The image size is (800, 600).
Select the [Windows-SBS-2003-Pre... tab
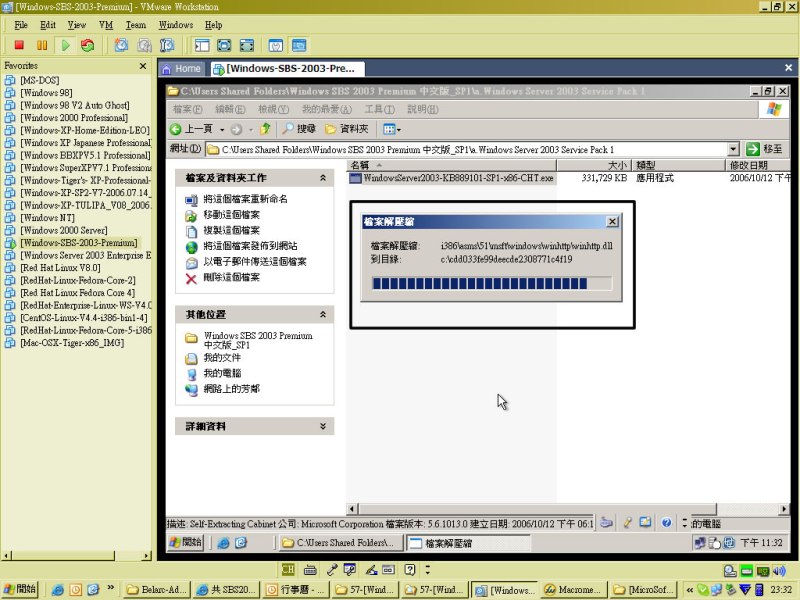[x=286, y=68]
